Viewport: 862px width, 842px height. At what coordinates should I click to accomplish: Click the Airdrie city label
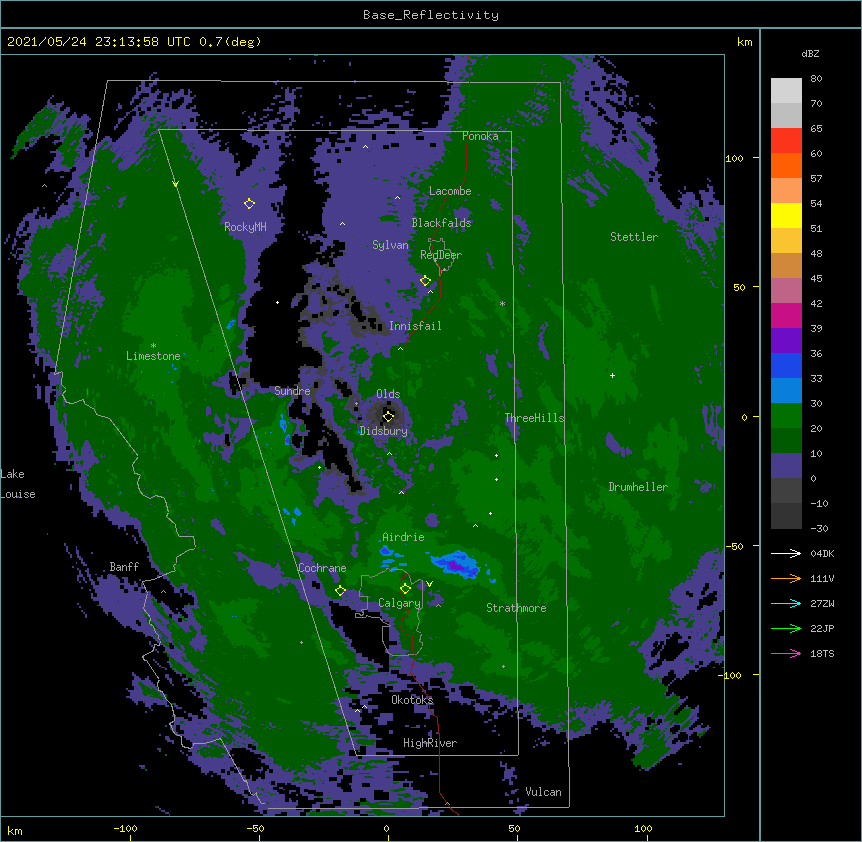pos(403,537)
